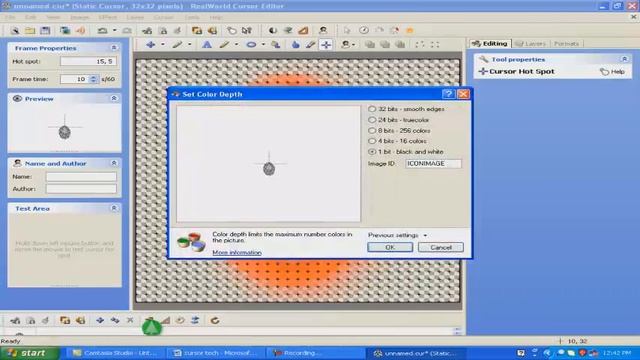Screen dimensions: 640x360
Task: Open the Previous settings dropdown
Action: (397, 236)
